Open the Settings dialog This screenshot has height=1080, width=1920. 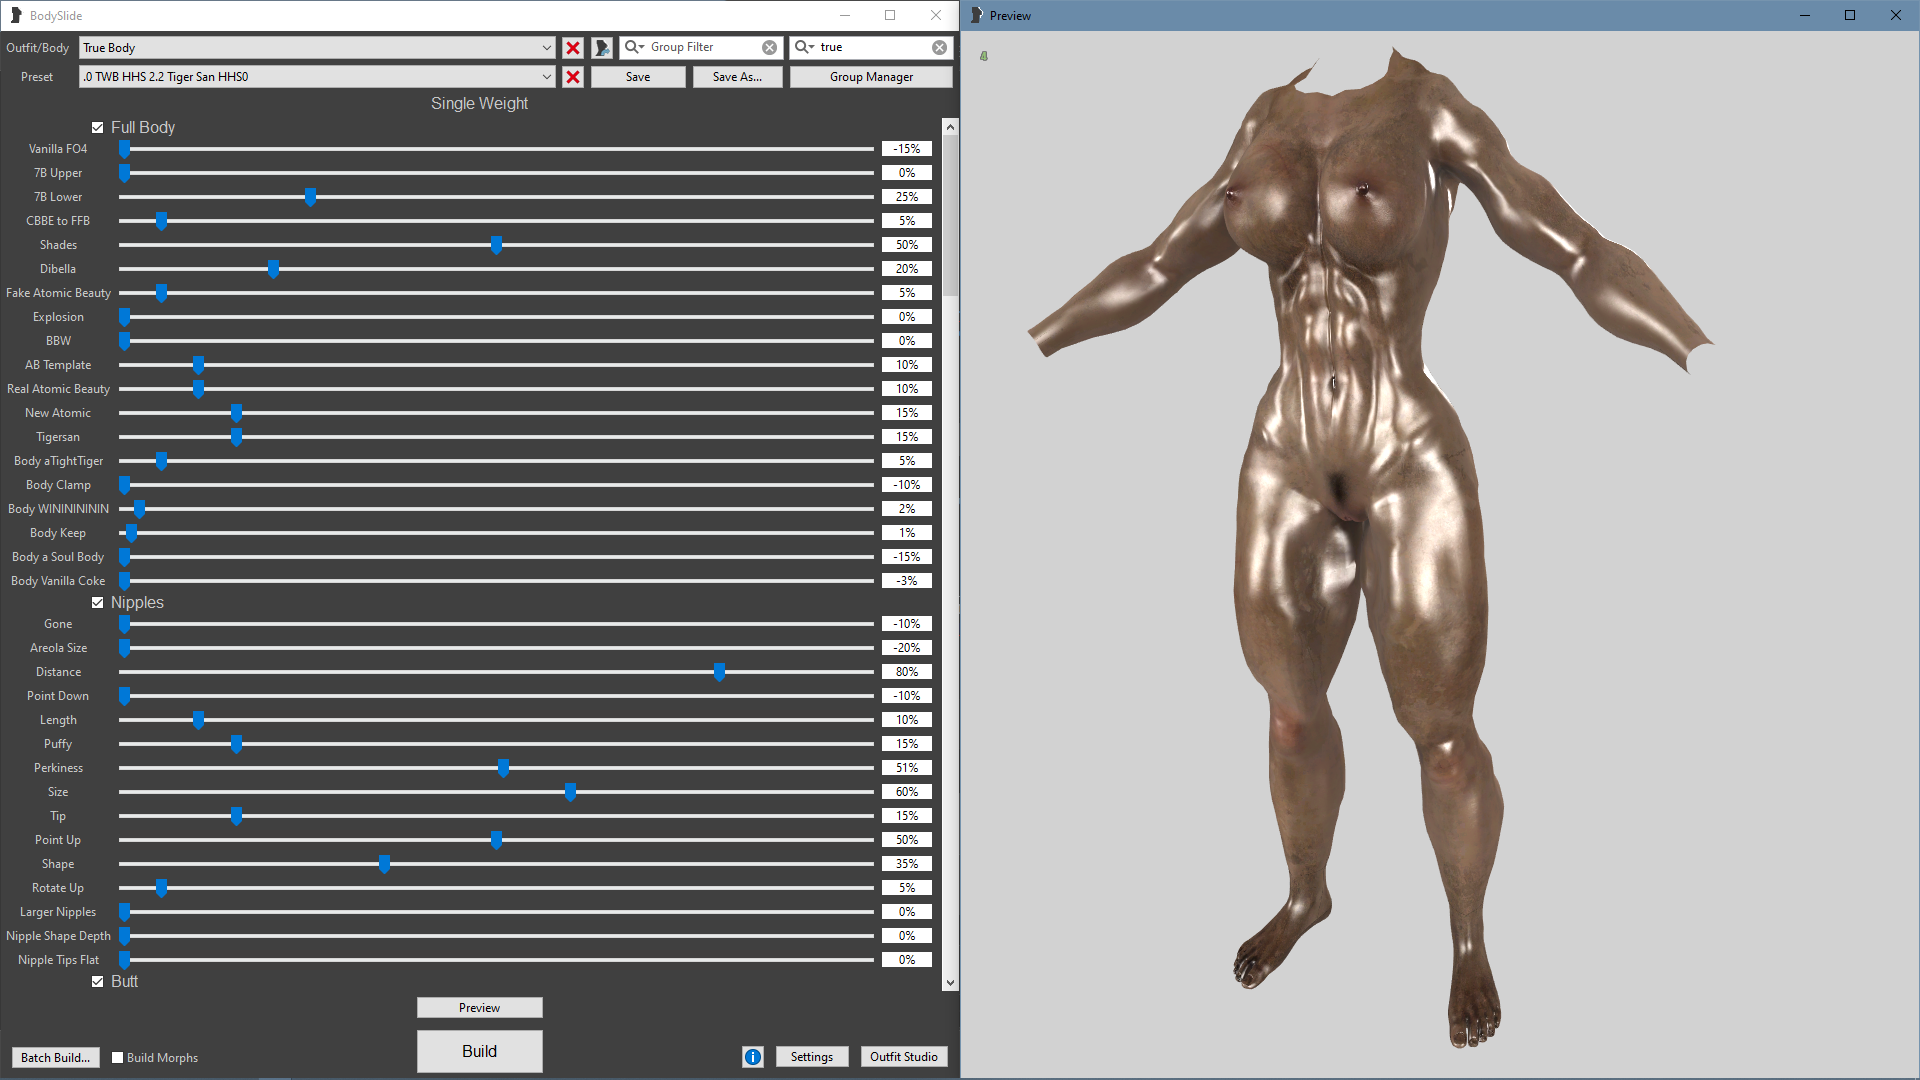pyautogui.click(x=812, y=1057)
